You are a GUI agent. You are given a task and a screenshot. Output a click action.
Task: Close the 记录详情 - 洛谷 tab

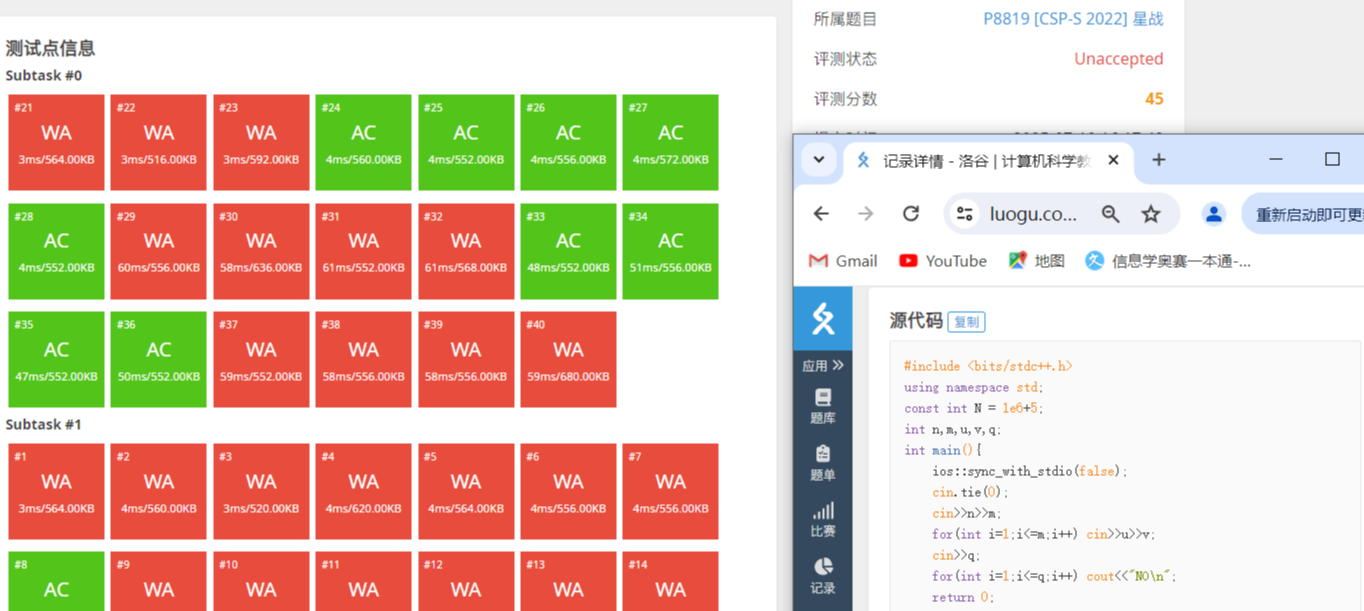[x=1113, y=160]
